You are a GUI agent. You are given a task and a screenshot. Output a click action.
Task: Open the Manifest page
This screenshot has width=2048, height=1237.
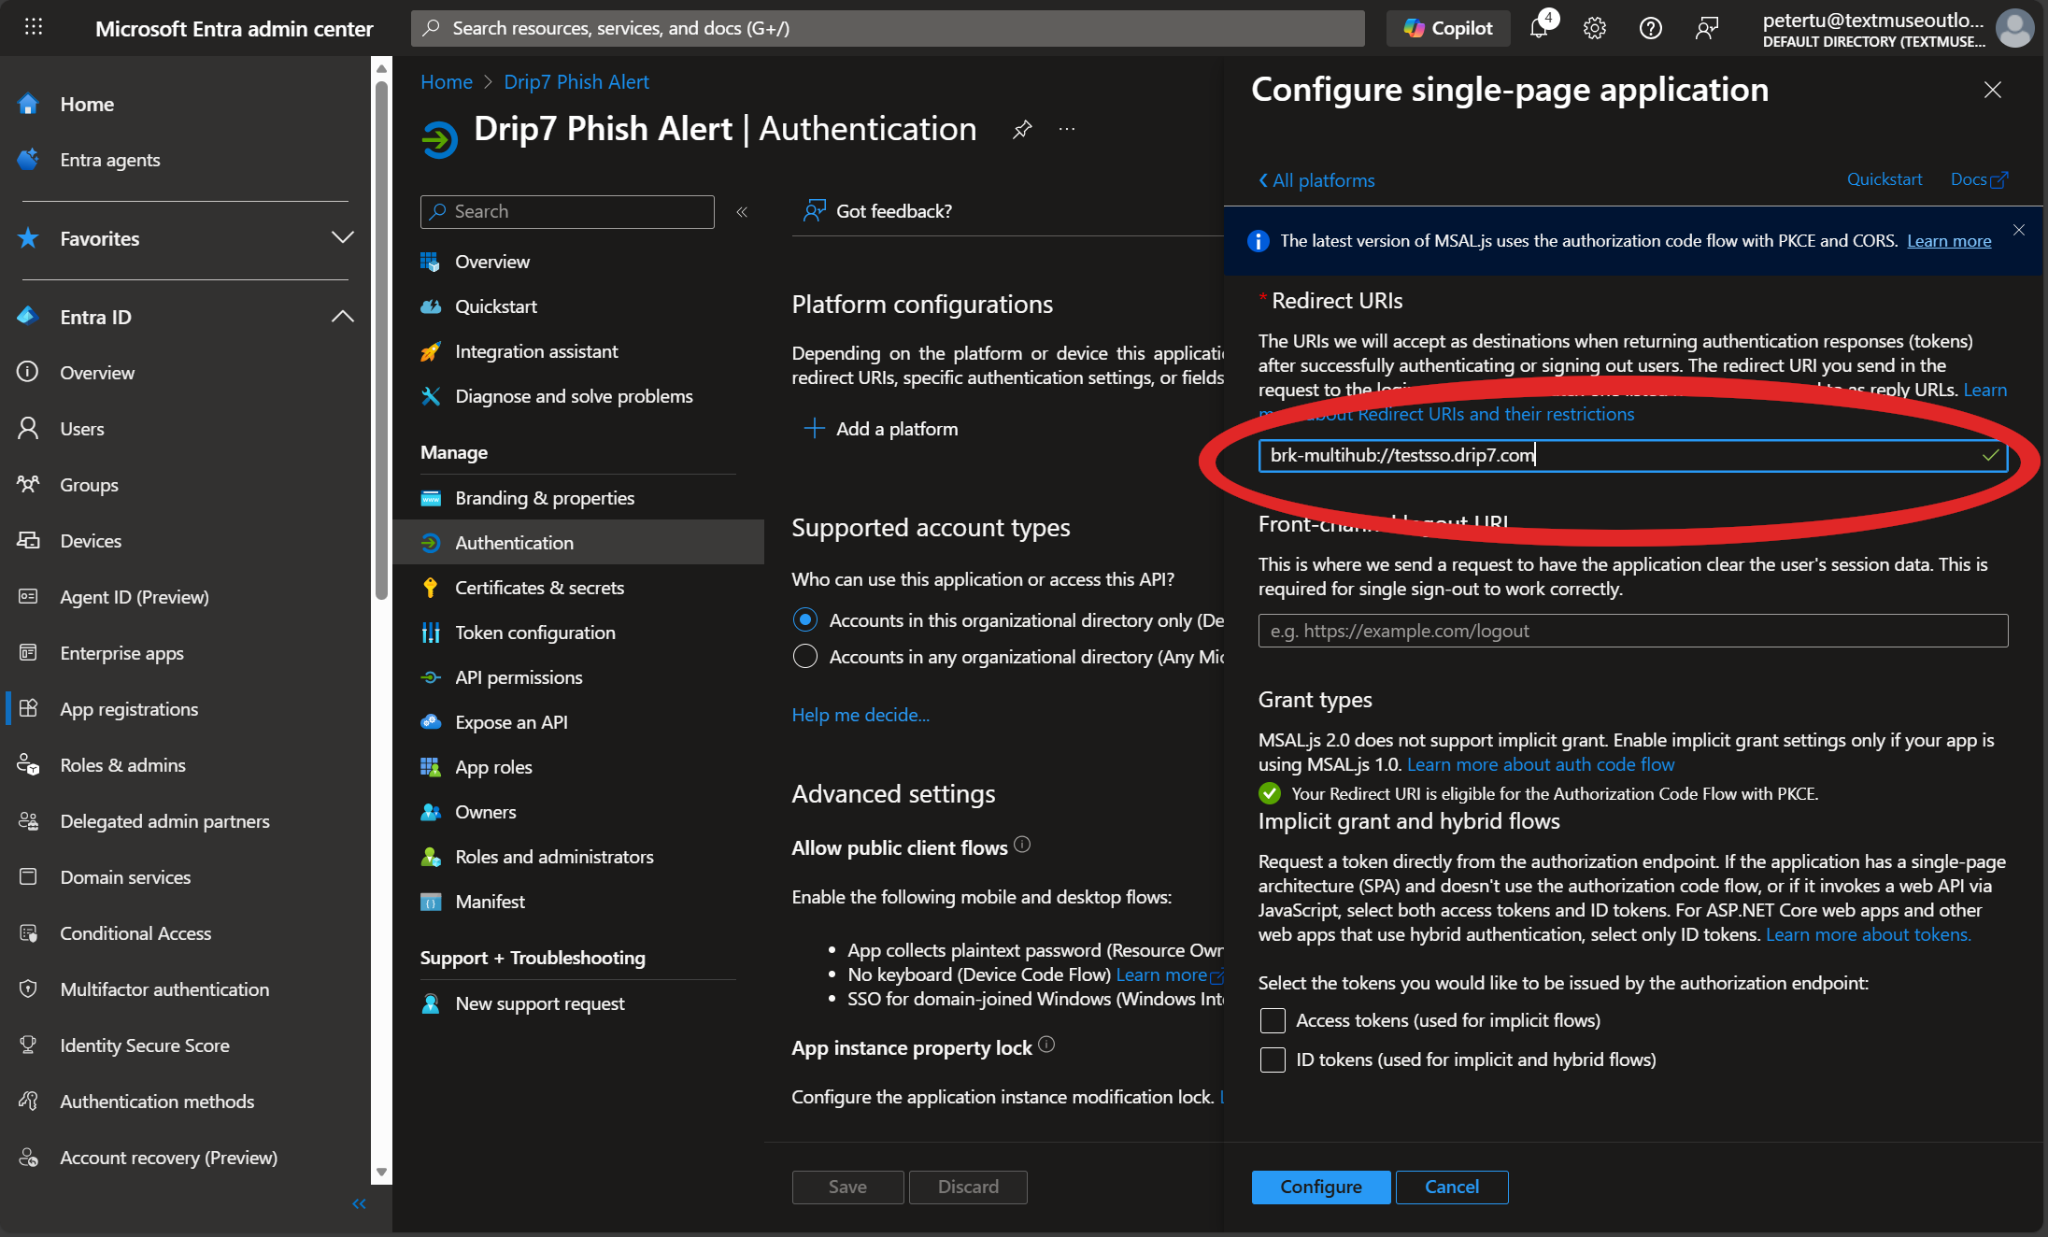(490, 902)
